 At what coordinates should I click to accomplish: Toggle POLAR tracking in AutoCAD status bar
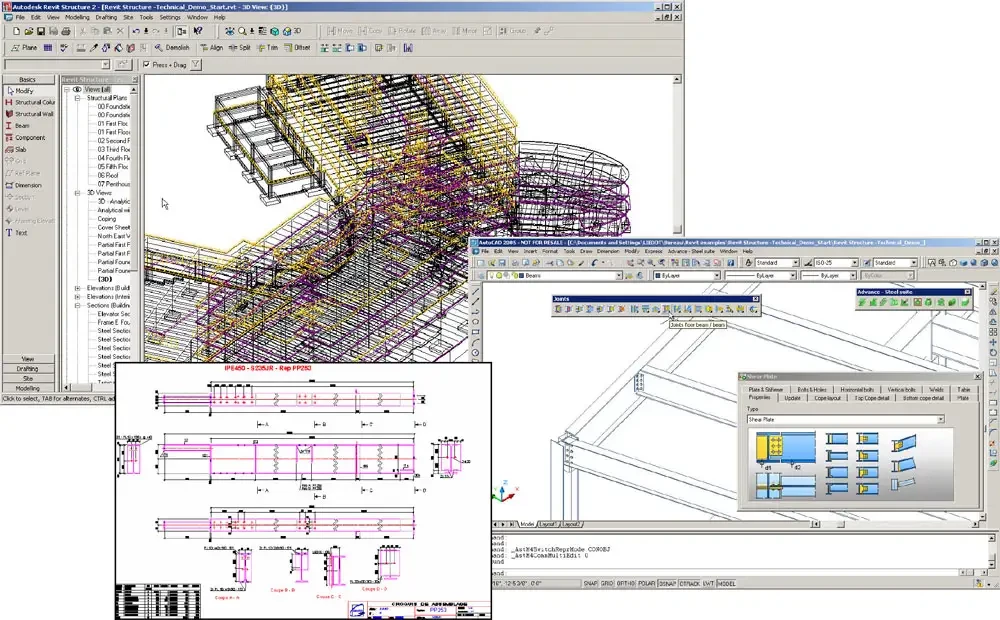point(647,584)
